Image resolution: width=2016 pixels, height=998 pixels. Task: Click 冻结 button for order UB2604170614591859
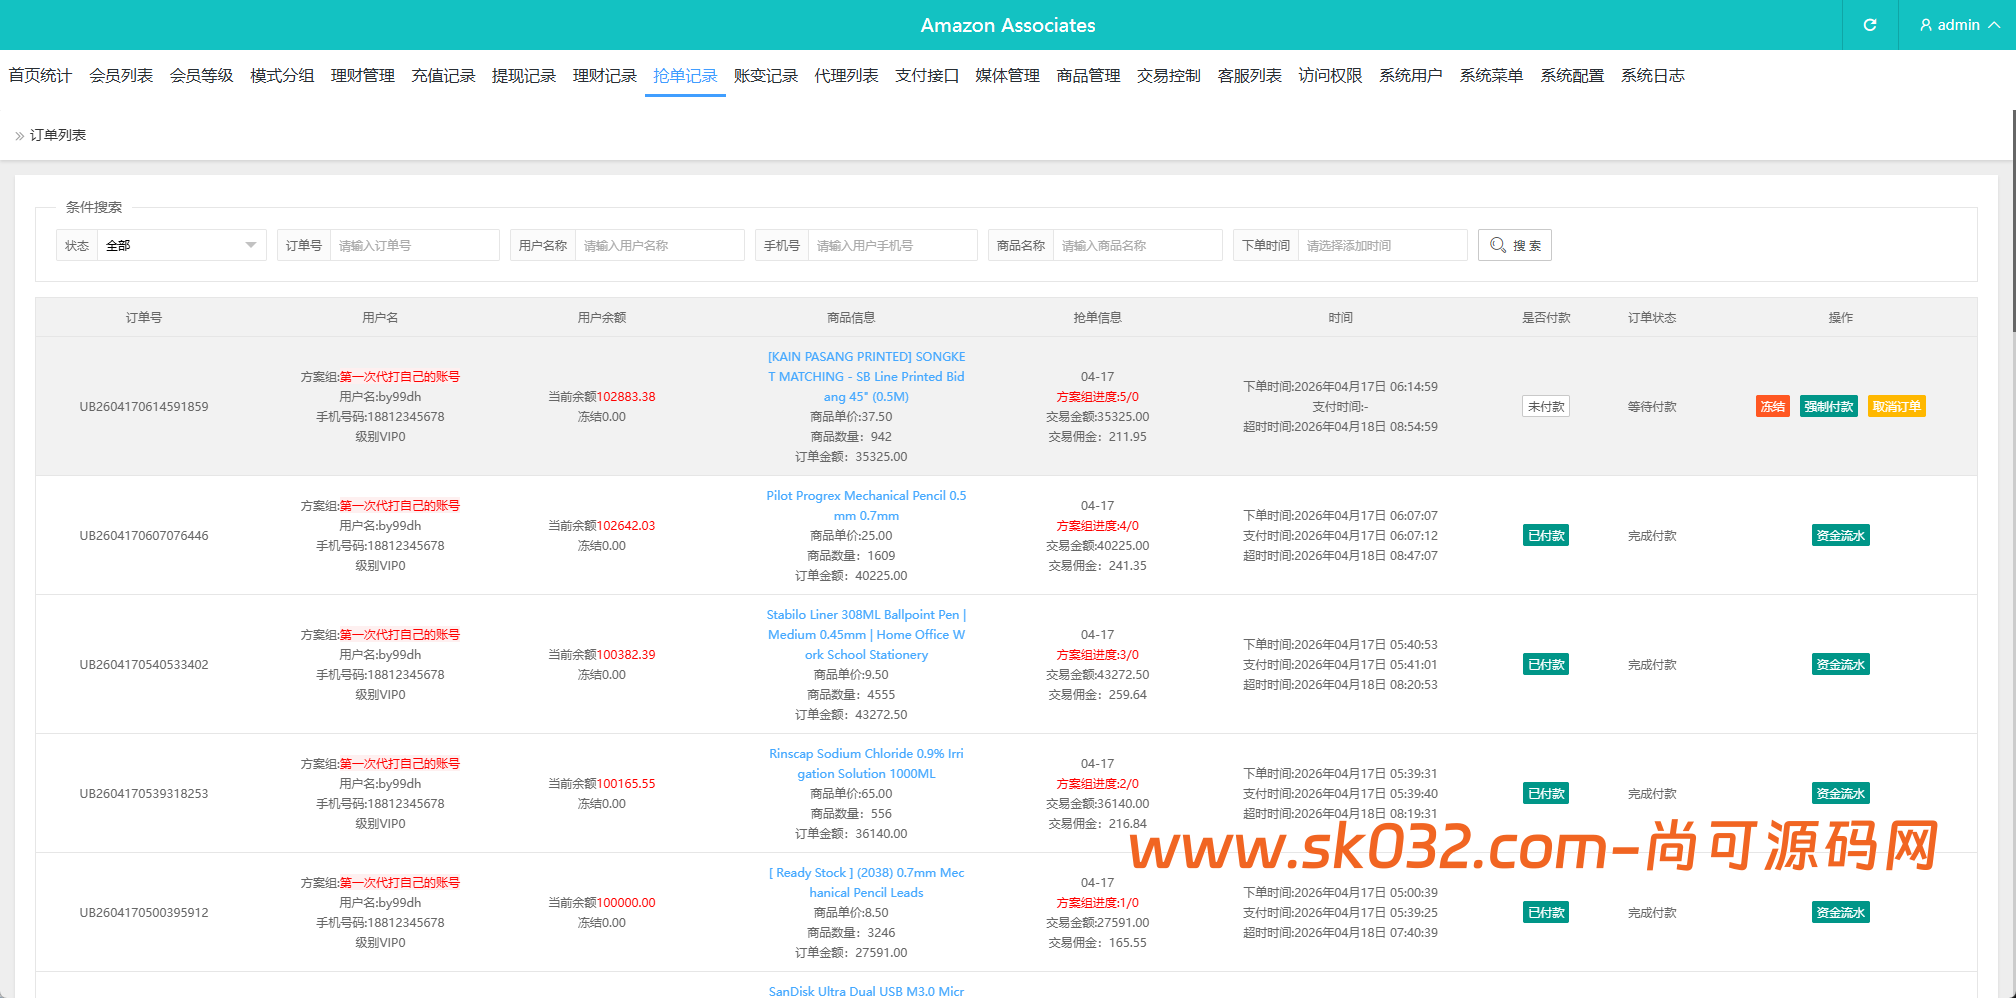coord(1773,406)
